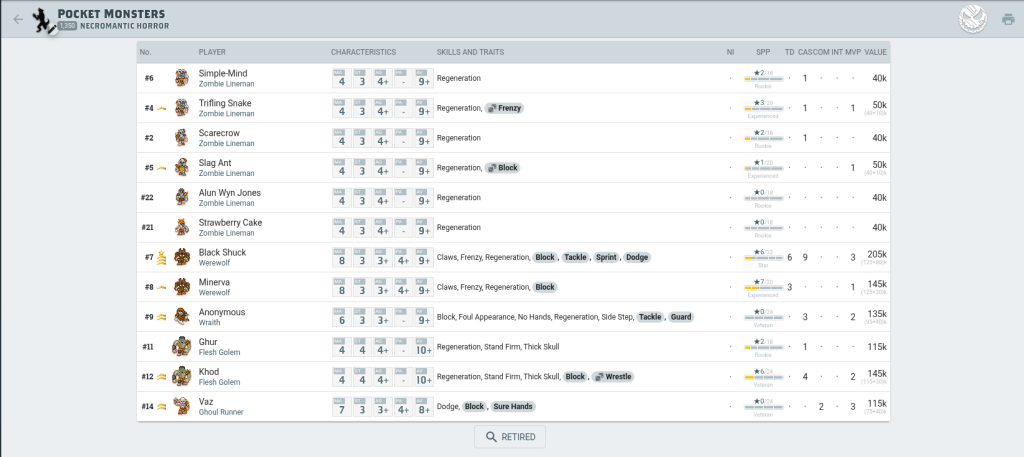Screen dimensions: 1024x457
Task: Select Black Shuck's werewolf portrait
Action: coord(182,257)
